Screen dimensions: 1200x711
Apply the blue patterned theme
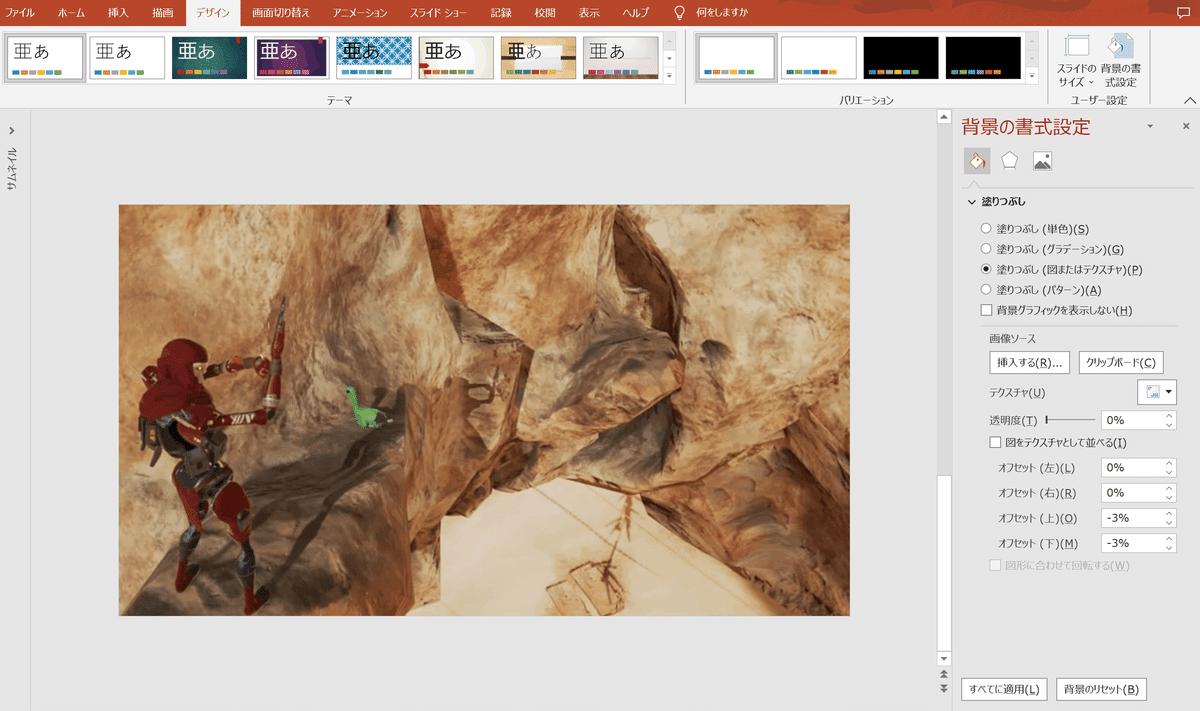click(374, 58)
